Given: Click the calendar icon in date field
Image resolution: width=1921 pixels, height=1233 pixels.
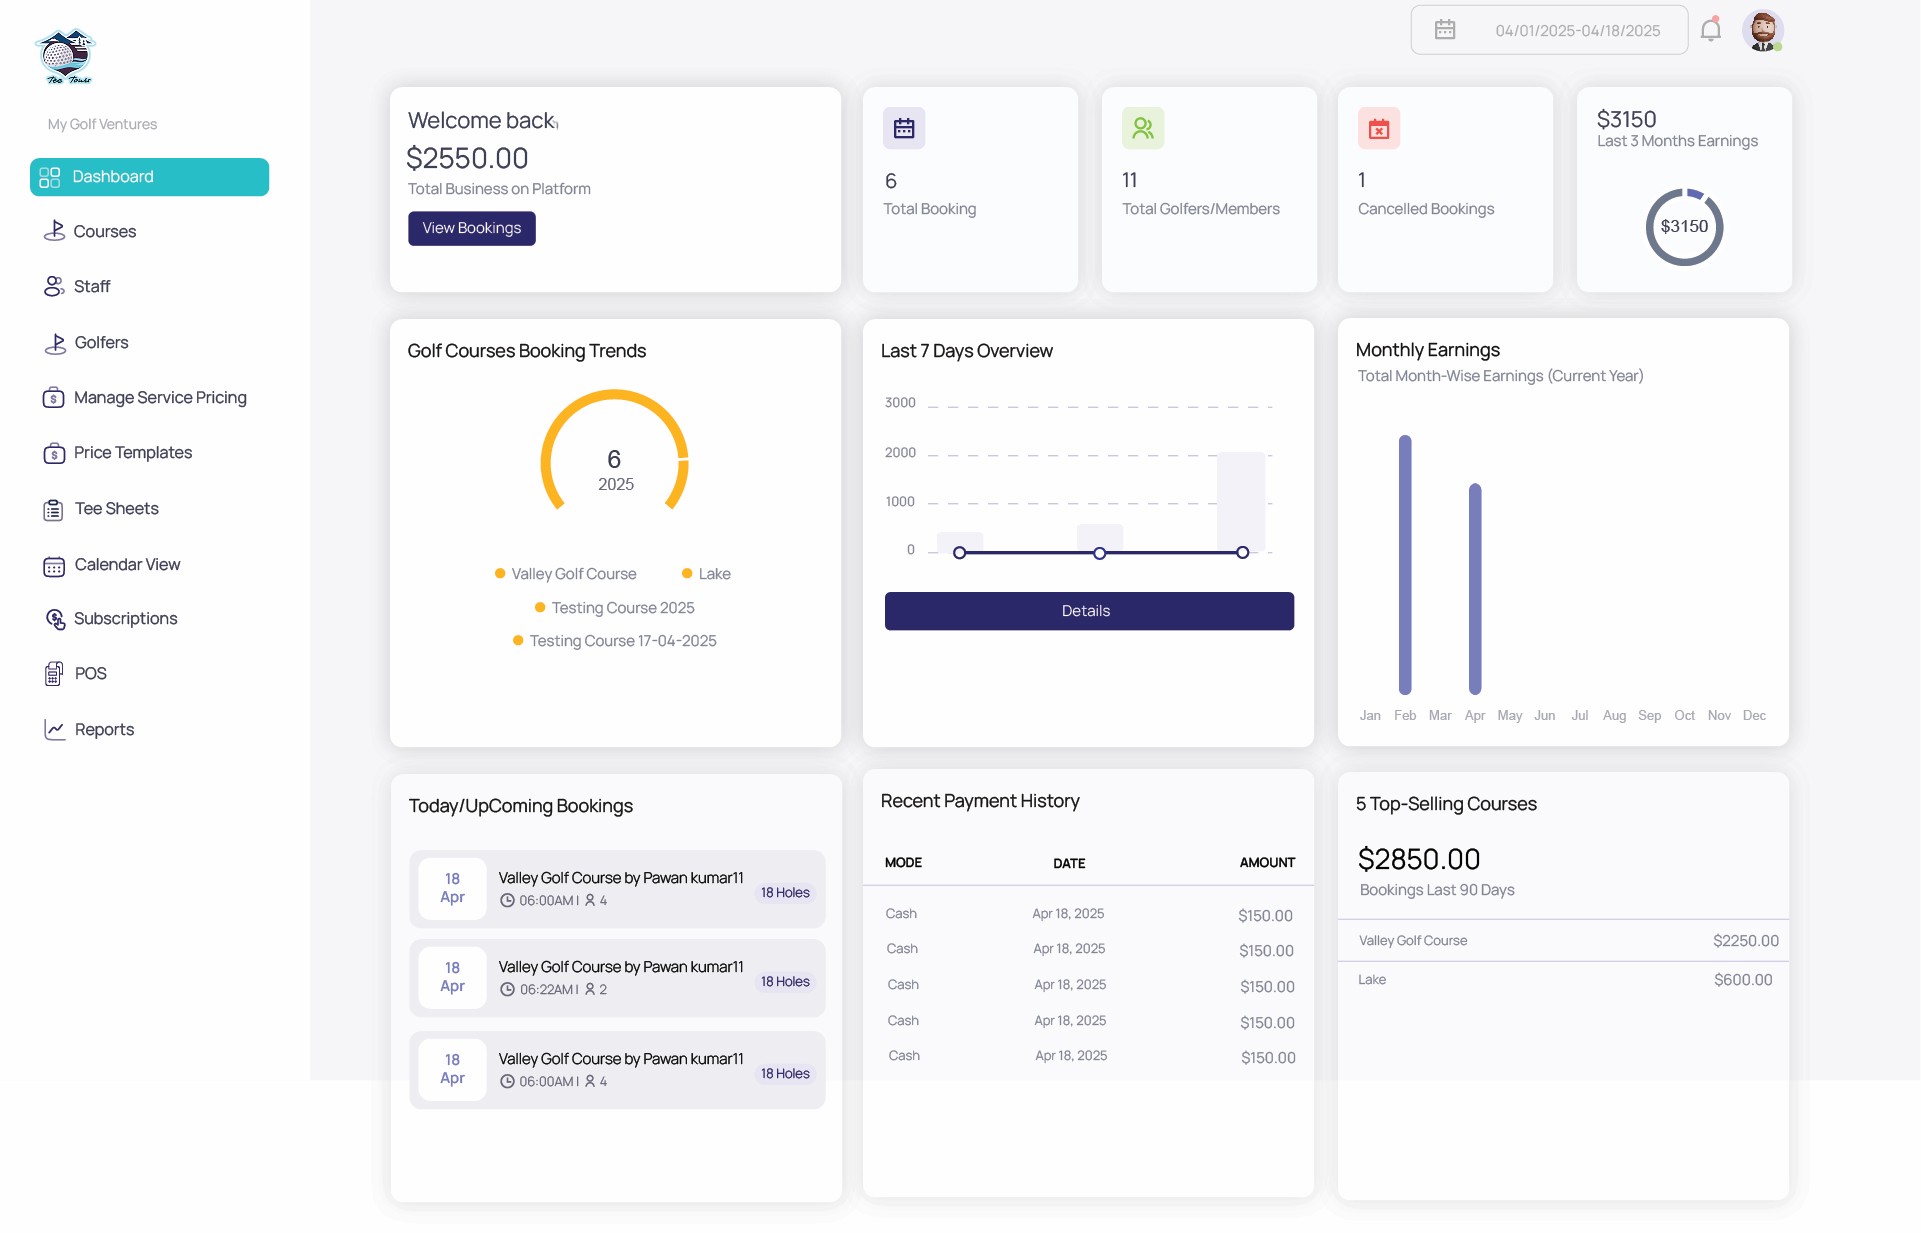Looking at the screenshot, I should coord(1445,30).
